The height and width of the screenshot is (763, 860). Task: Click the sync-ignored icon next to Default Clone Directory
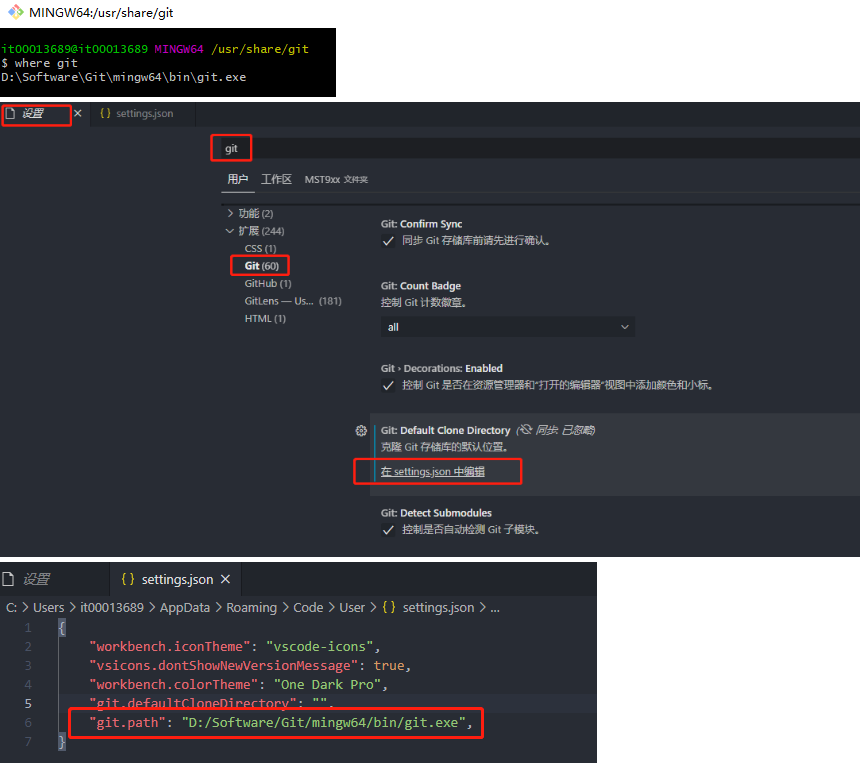click(x=526, y=430)
